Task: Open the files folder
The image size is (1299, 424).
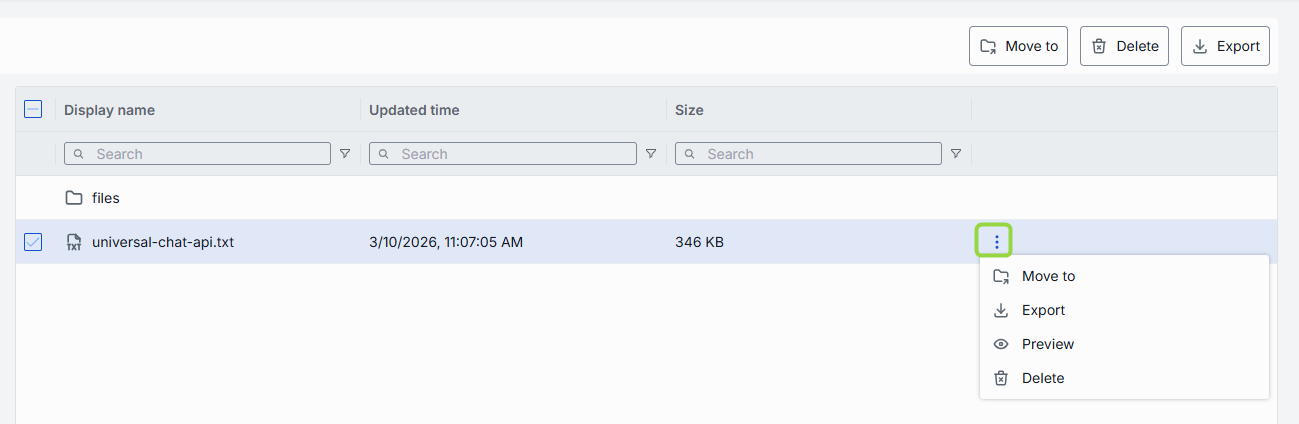Action: click(x=106, y=198)
